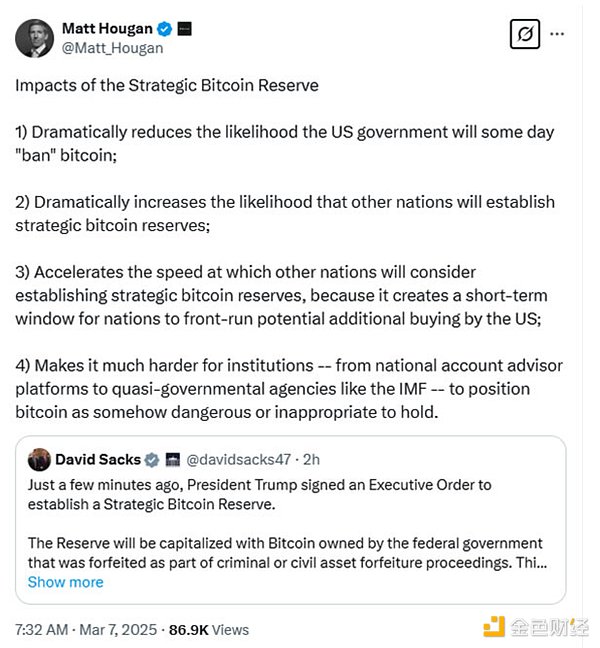Open the Matt Hougan display name link
This screenshot has width=600, height=648.
[x=108, y=28]
